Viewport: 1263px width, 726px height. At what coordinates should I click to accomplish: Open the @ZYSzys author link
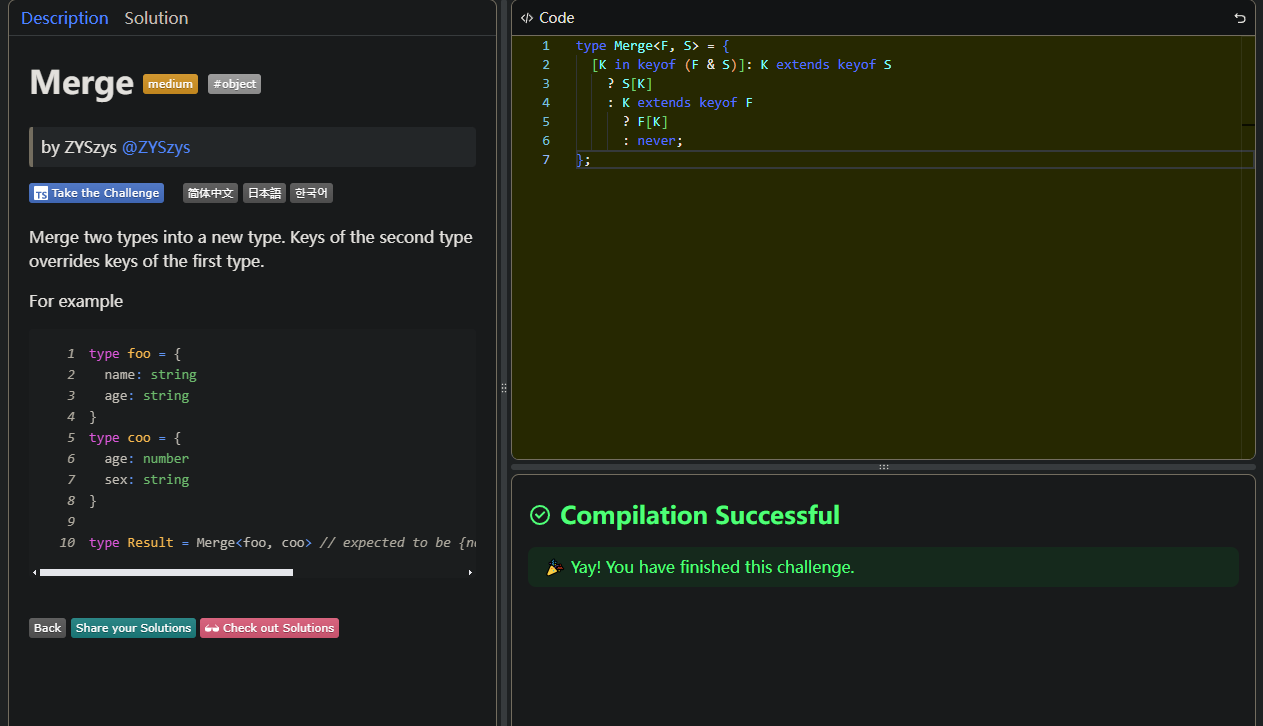click(x=156, y=147)
